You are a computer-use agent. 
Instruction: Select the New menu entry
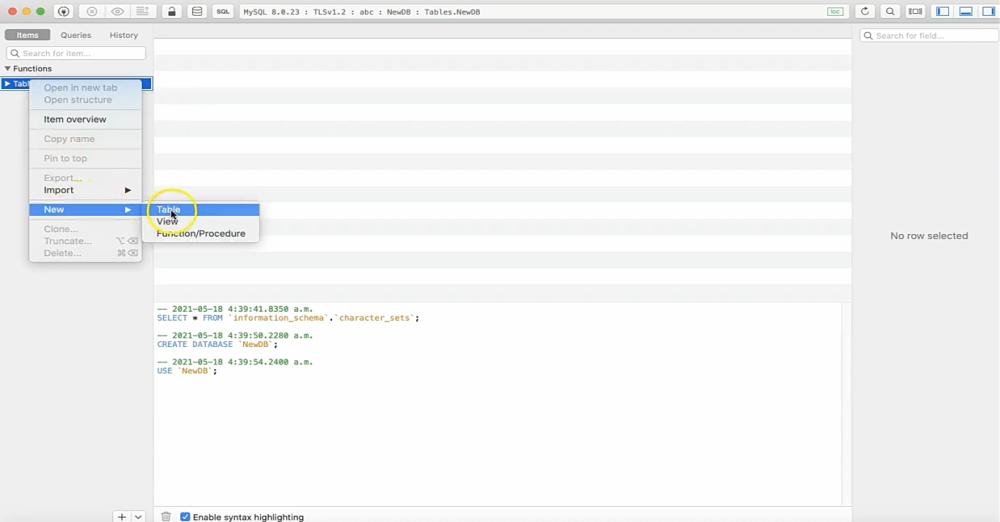click(x=85, y=209)
